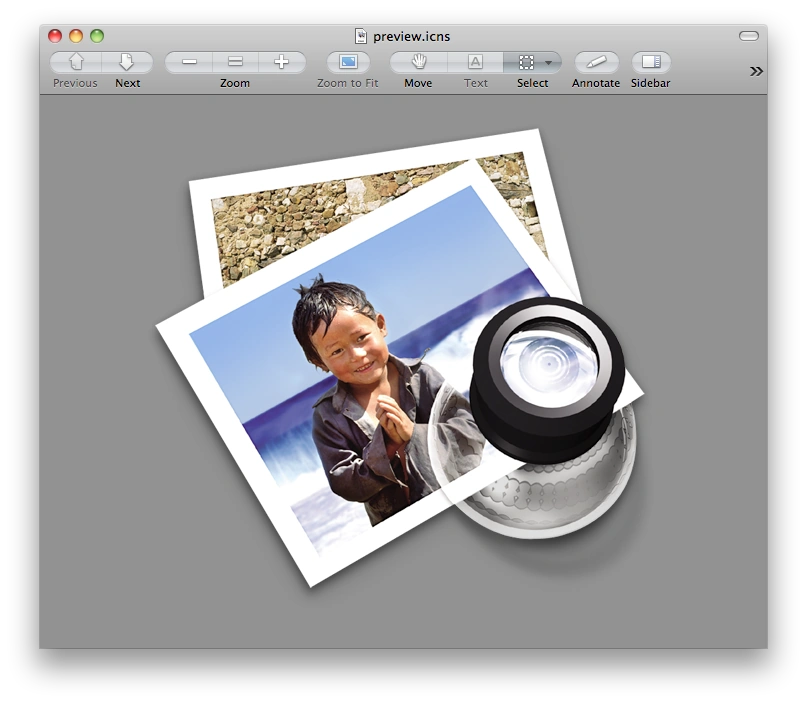Open the Select tool dropdown arrow
807x703 pixels.
pos(549,63)
